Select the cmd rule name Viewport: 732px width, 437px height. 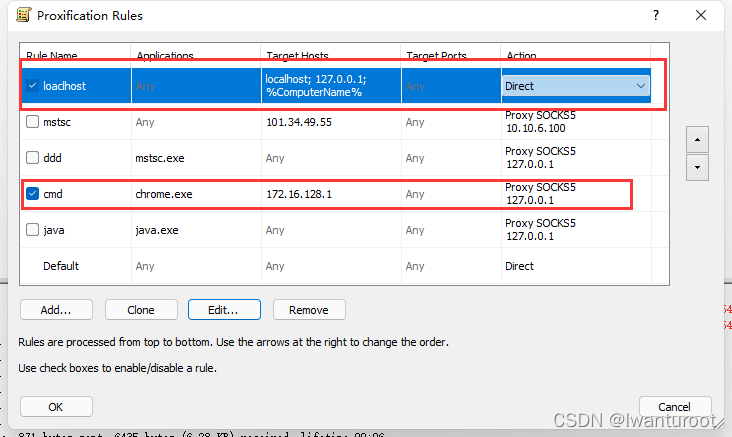[x=53, y=194]
